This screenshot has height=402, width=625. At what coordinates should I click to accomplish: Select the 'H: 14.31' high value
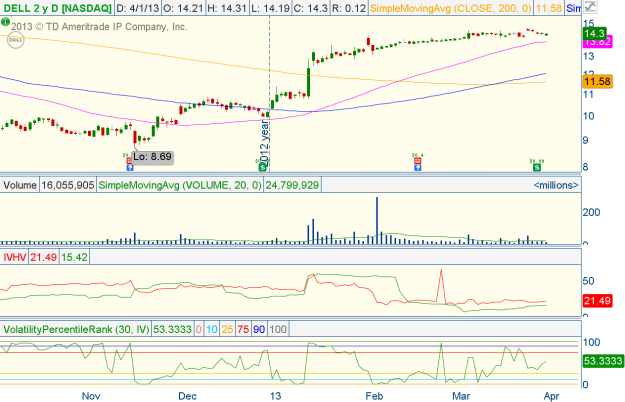pos(227,8)
